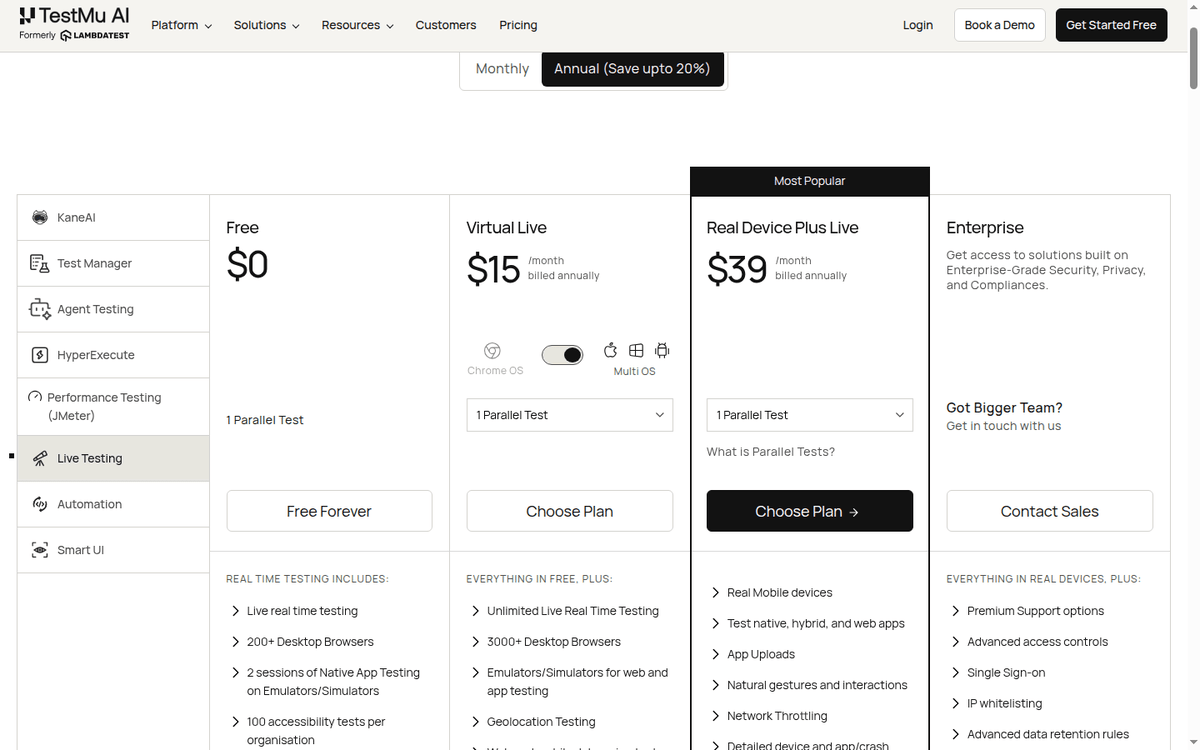This screenshot has width=1200, height=750.
Task: Click the TestMu AI logo
Action: coord(74,25)
